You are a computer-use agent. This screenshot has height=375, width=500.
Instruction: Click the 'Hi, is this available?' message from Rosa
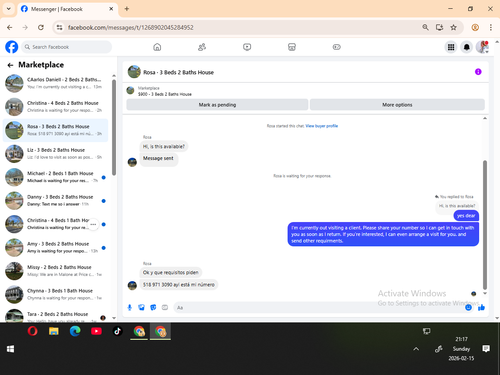pyautogui.click(x=164, y=146)
